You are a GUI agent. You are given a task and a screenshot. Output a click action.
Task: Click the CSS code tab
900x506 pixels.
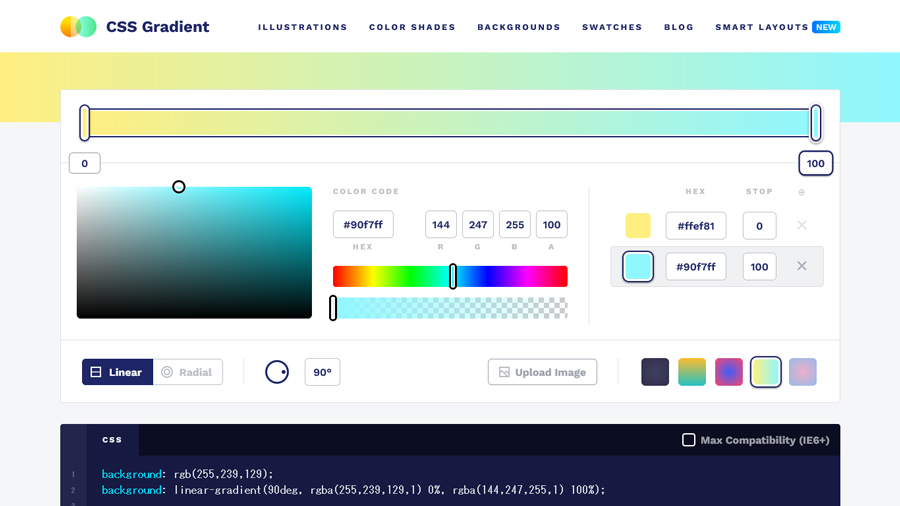tap(112, 440)
